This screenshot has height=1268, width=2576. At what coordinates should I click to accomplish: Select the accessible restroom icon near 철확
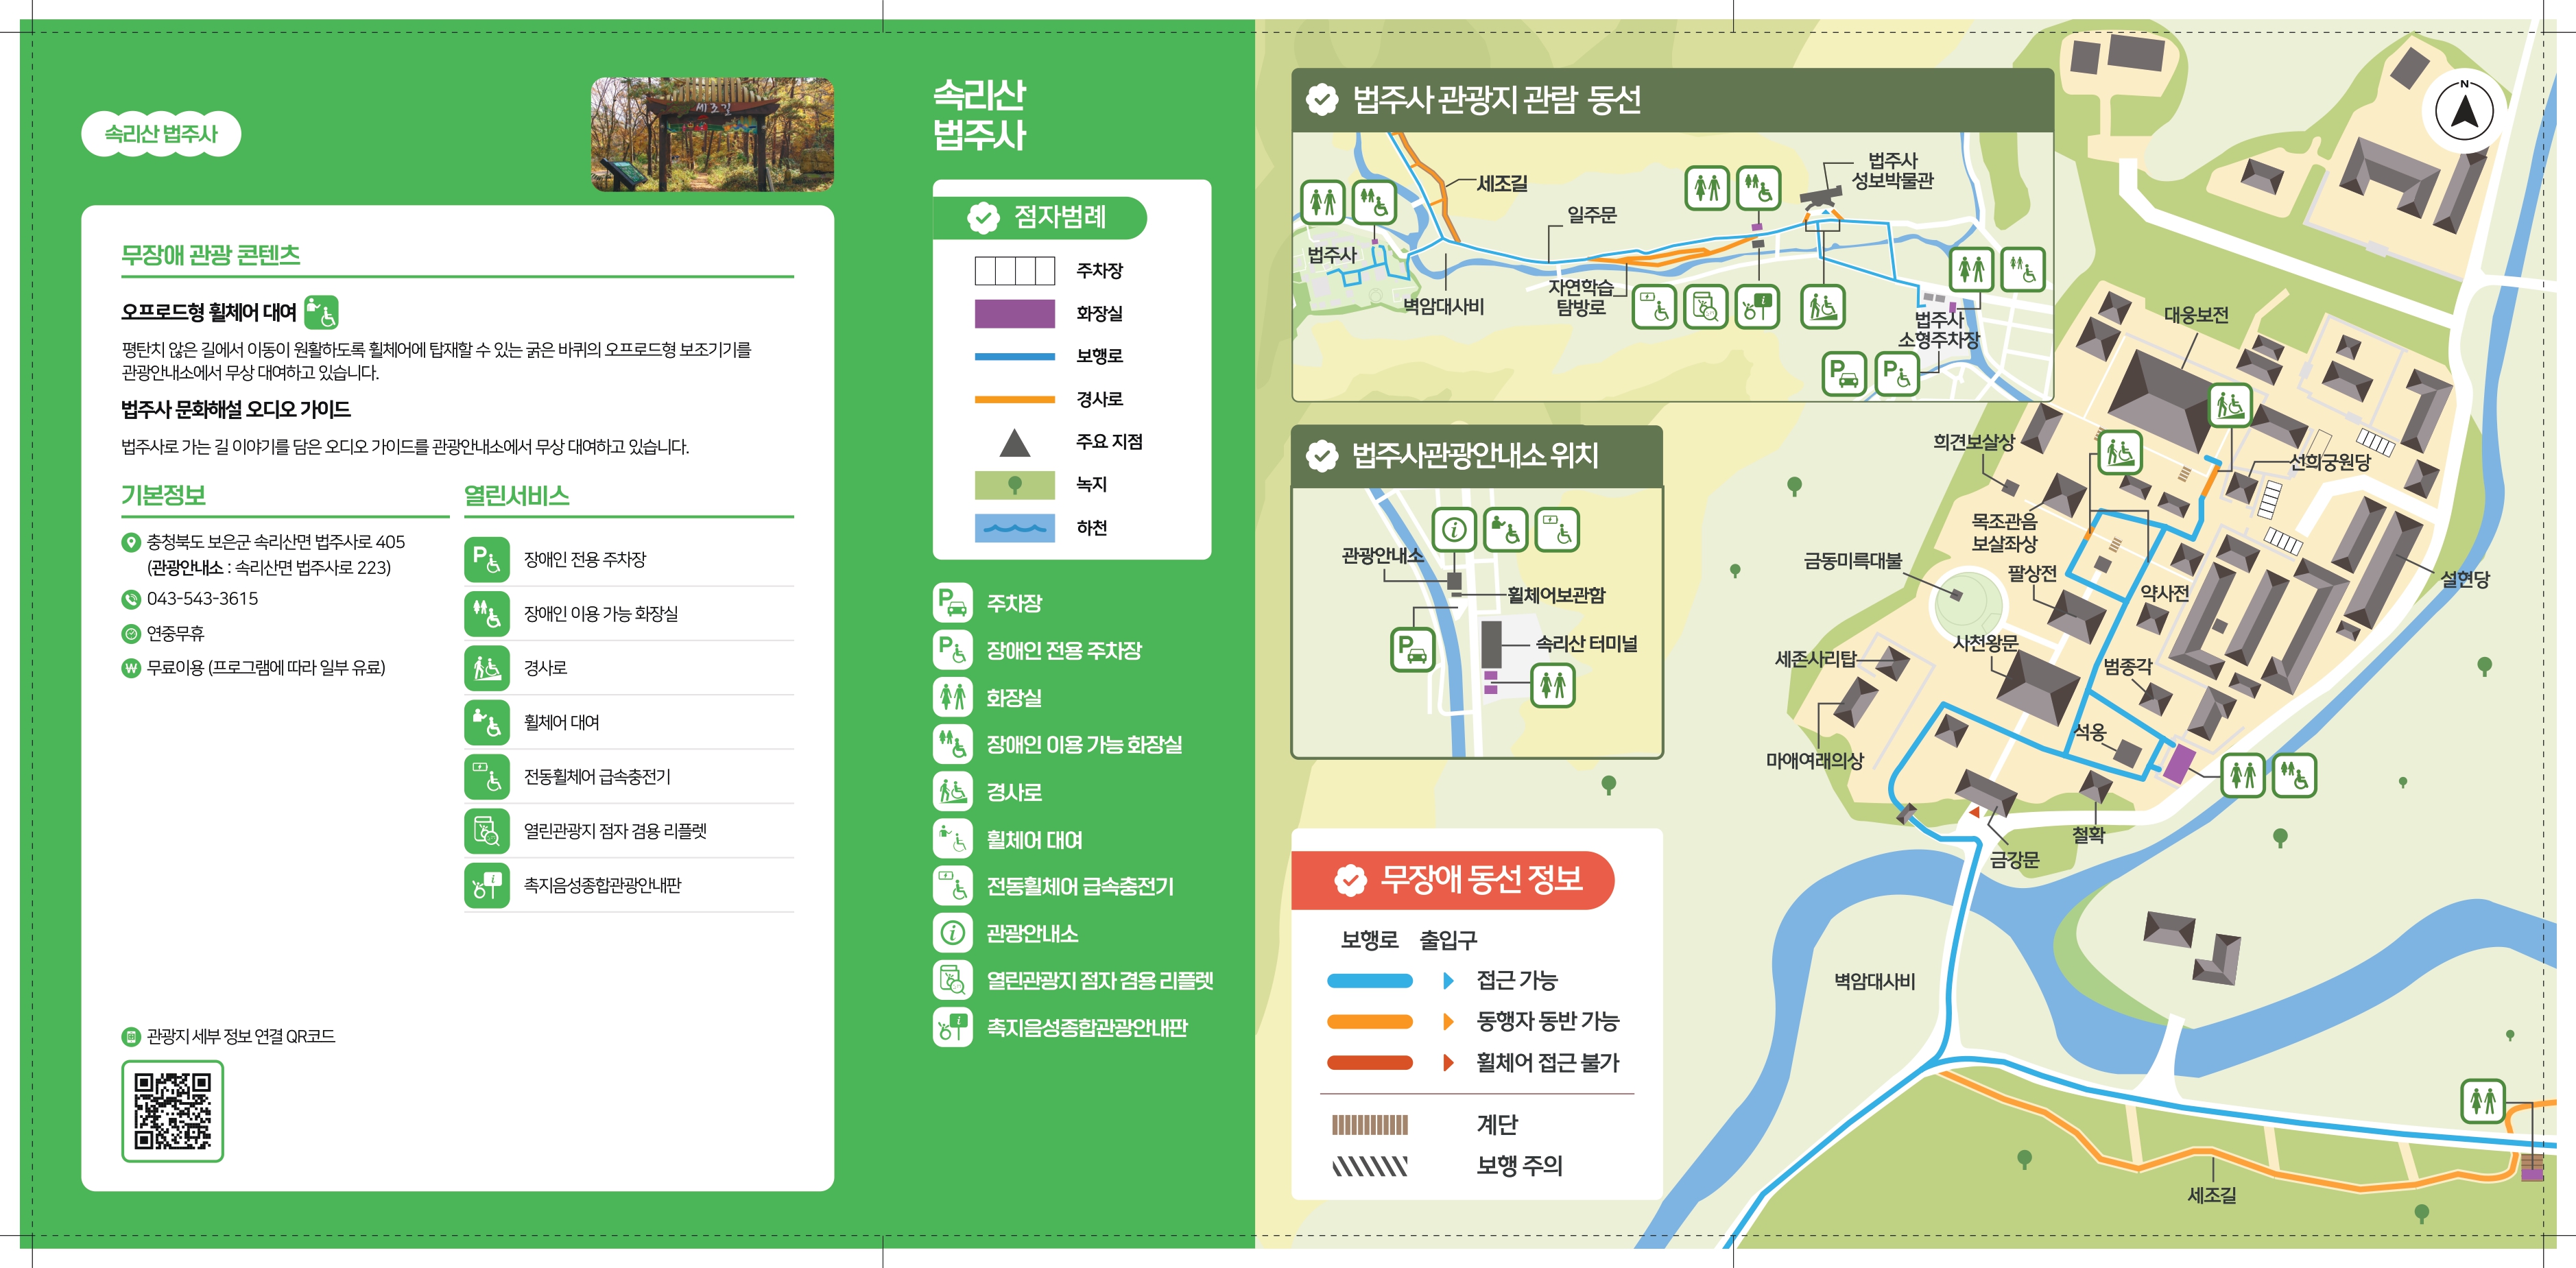[x=2294, y=775]
